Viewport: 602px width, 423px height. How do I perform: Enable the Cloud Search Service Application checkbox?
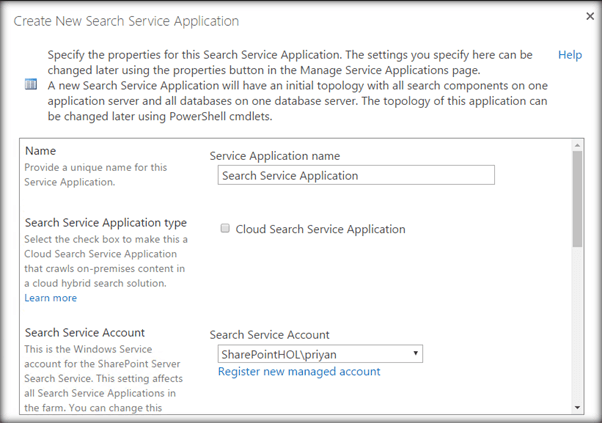[x=224, y=229]
